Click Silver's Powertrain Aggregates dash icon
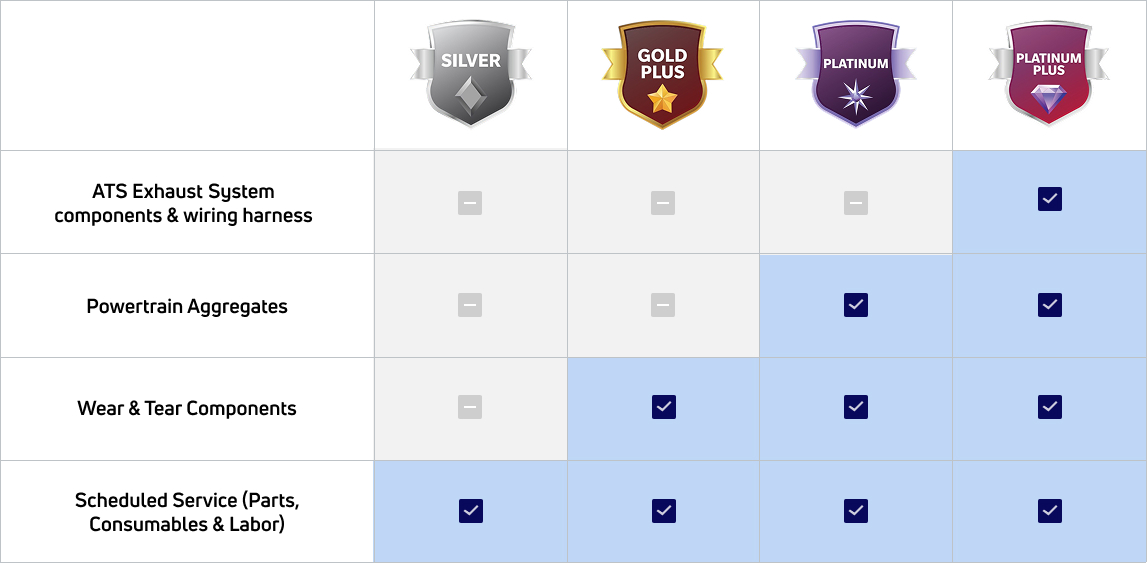Screen dimensions: 1147x563 [x=470, y=305]
